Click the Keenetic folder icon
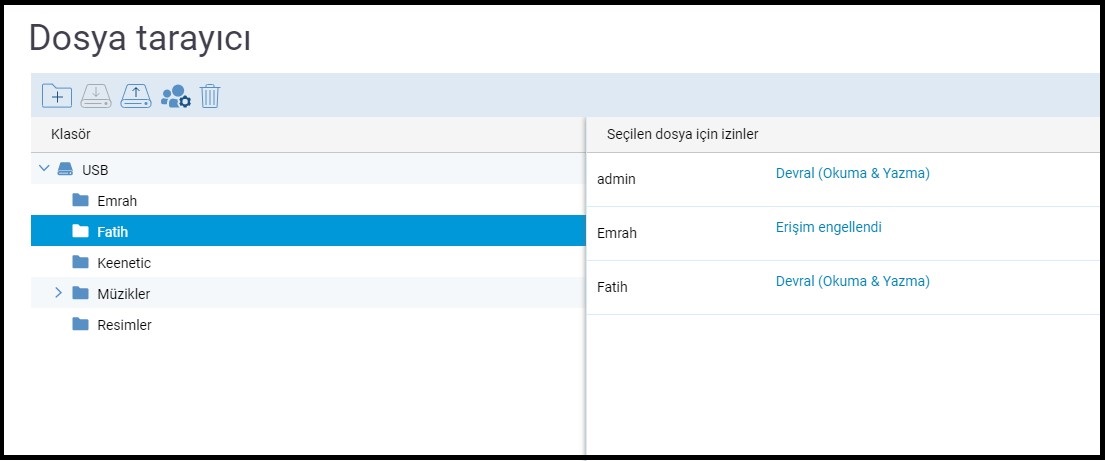Viewport: 1105px width, 461px height. click(81, 262)
